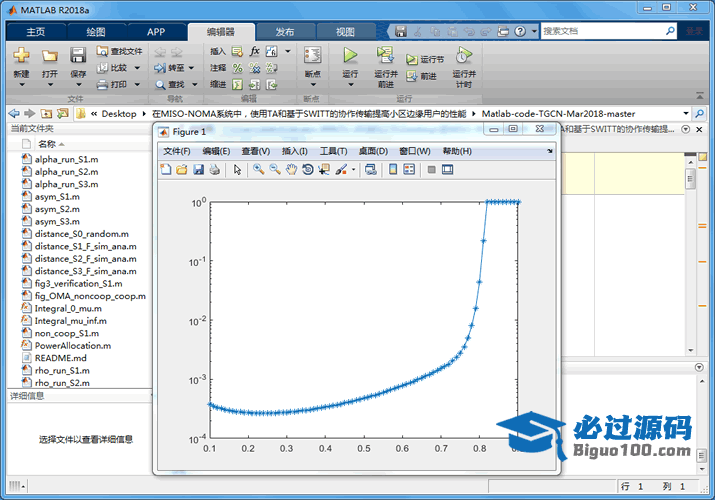Click the browse for folder icon in address bar
Viewport: 715px width, 500px height.
(62, 113)
